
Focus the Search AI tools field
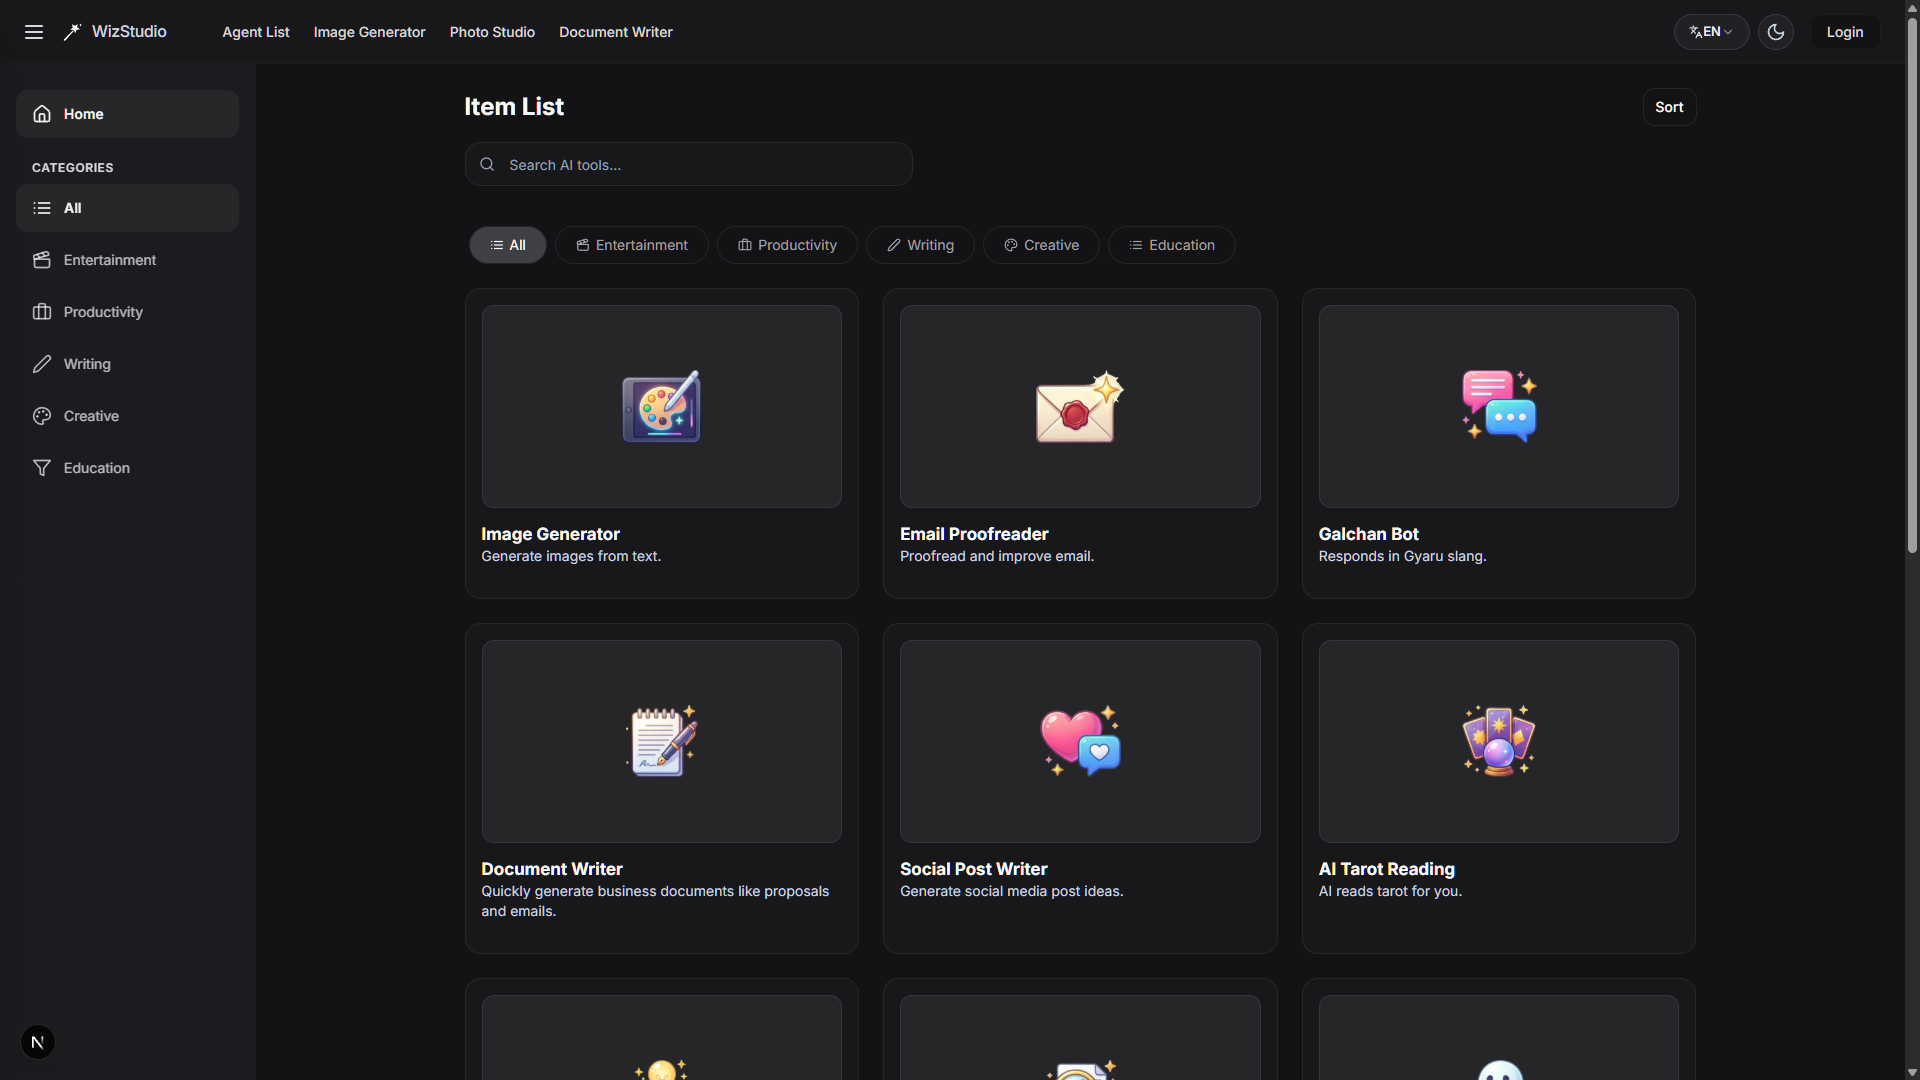[688, 165]
